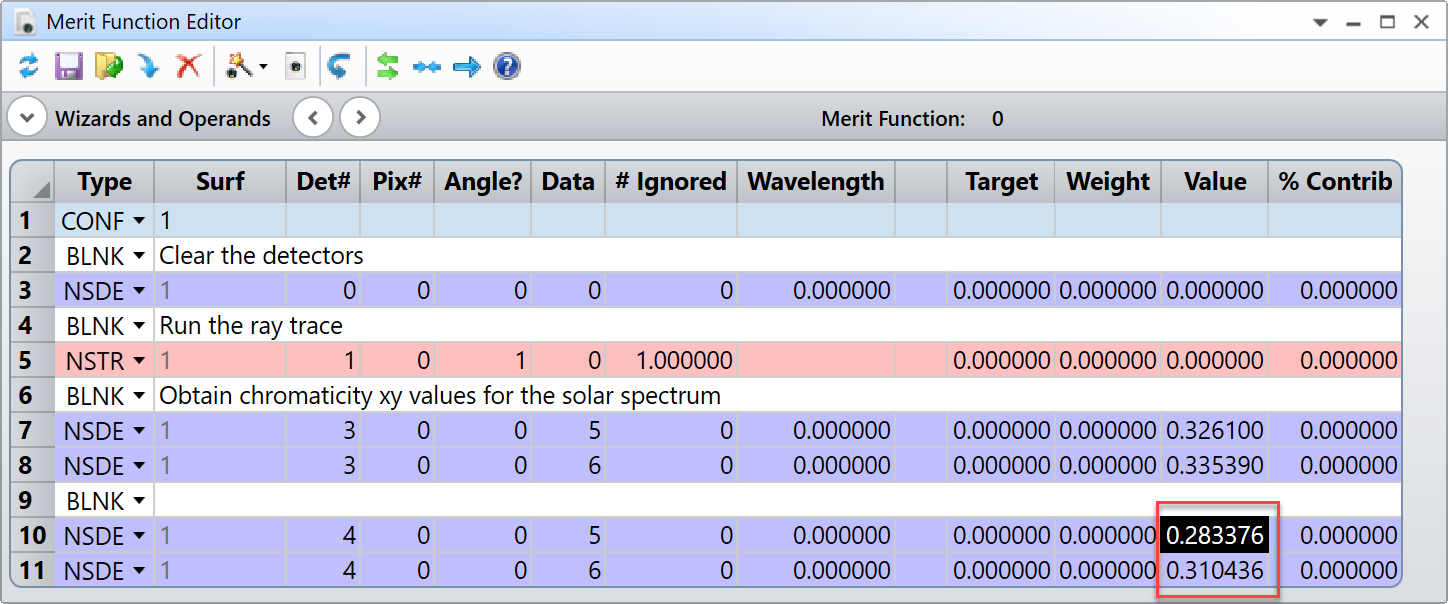This screenshot has width=1448, height=604.
Task: Select the value 0.335390 in row 8
Action: click(1215, 465)
